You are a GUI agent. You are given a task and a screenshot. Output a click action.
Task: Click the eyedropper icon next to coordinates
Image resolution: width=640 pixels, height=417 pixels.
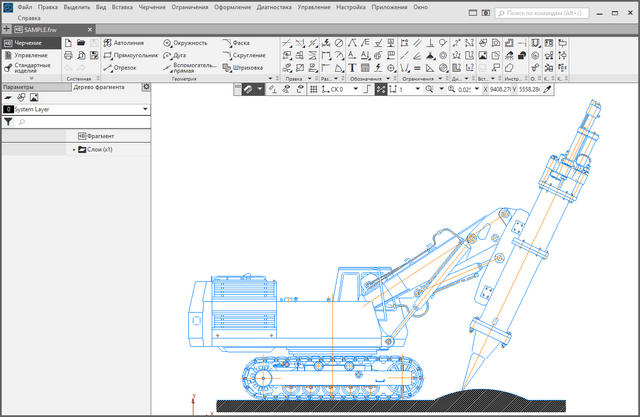[546, 89]
